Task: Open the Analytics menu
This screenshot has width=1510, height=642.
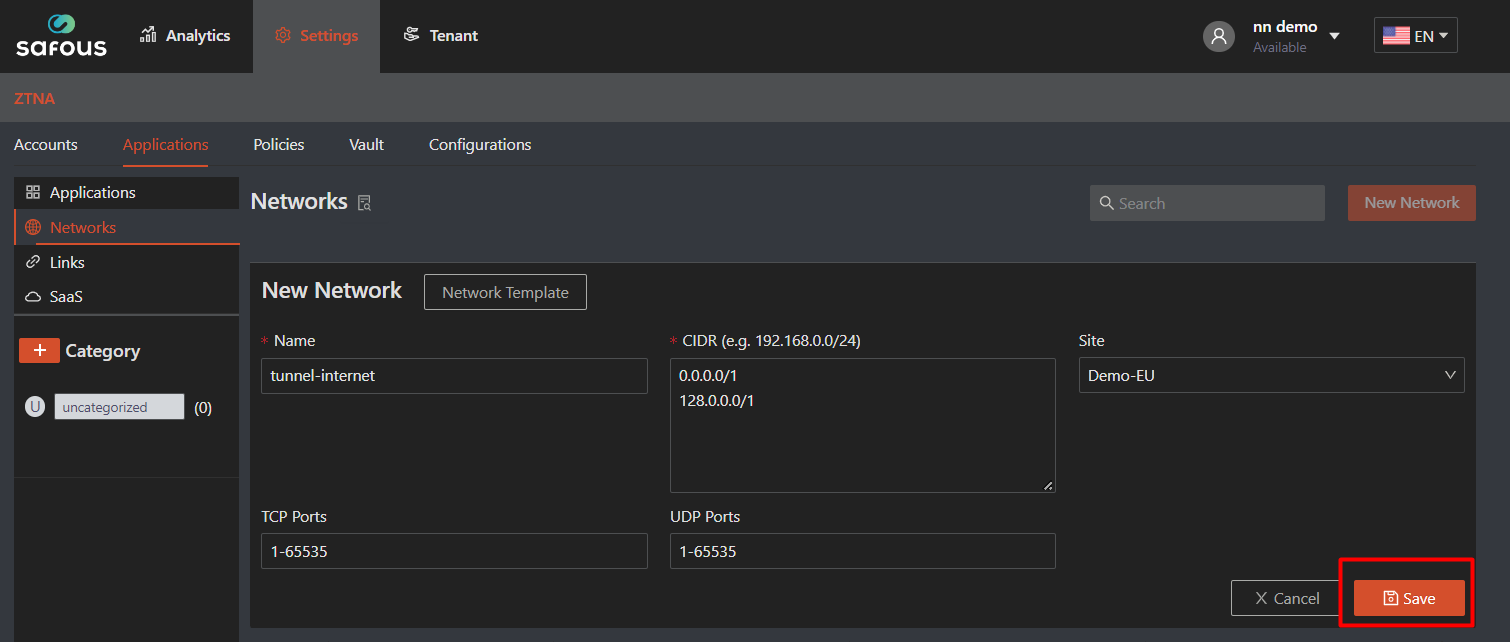Action: (x=185, y=36)
